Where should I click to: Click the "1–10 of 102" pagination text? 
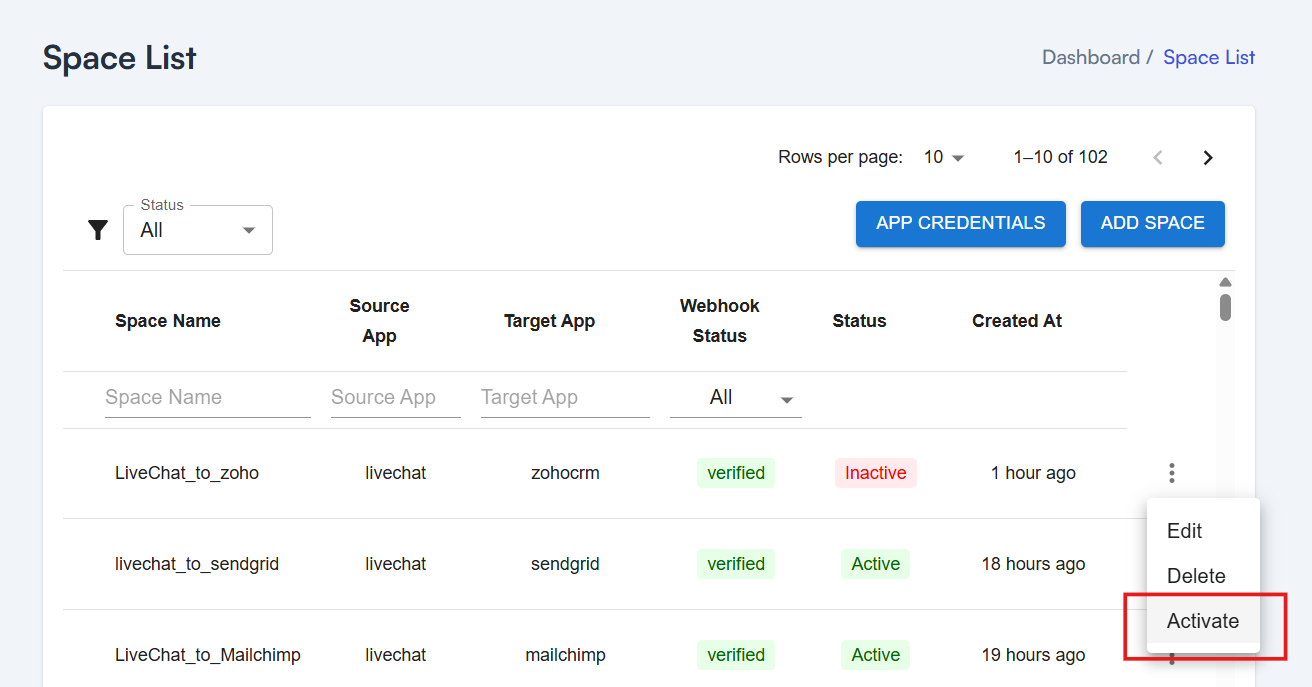(x=1060, y=157)
